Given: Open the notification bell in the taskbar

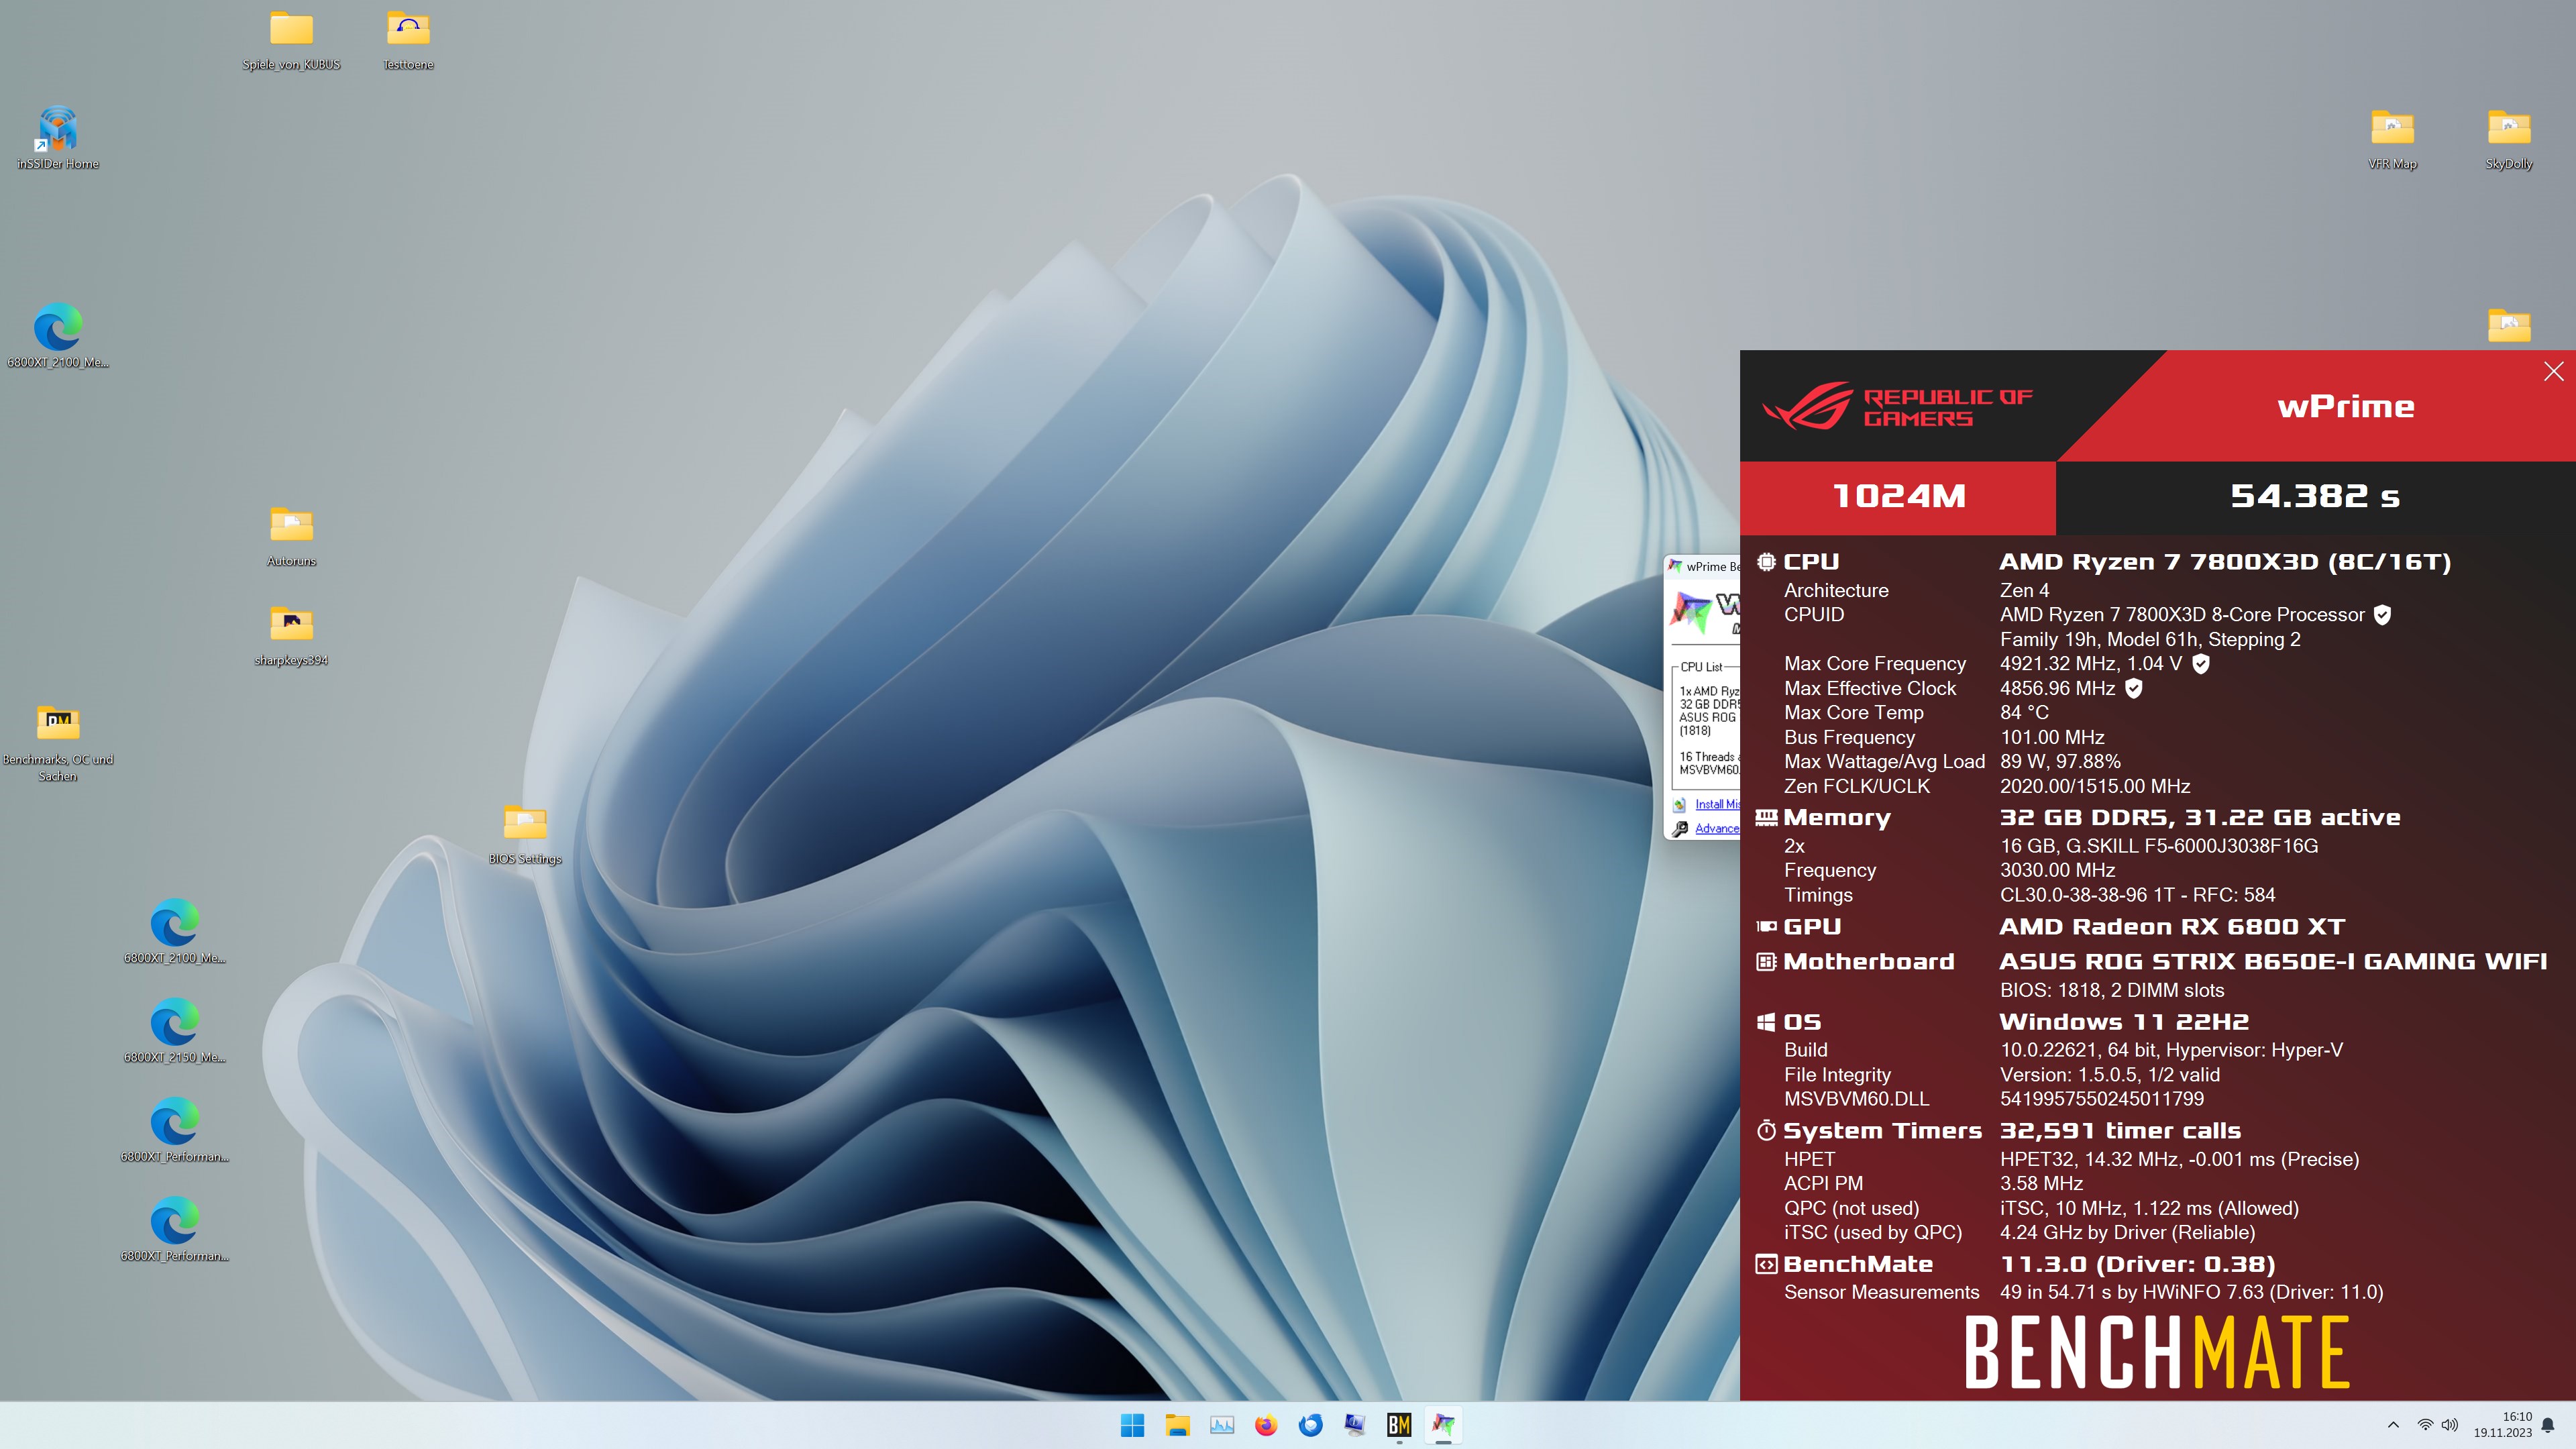Looking at the screenshot, I should tap(2548, 1425).
